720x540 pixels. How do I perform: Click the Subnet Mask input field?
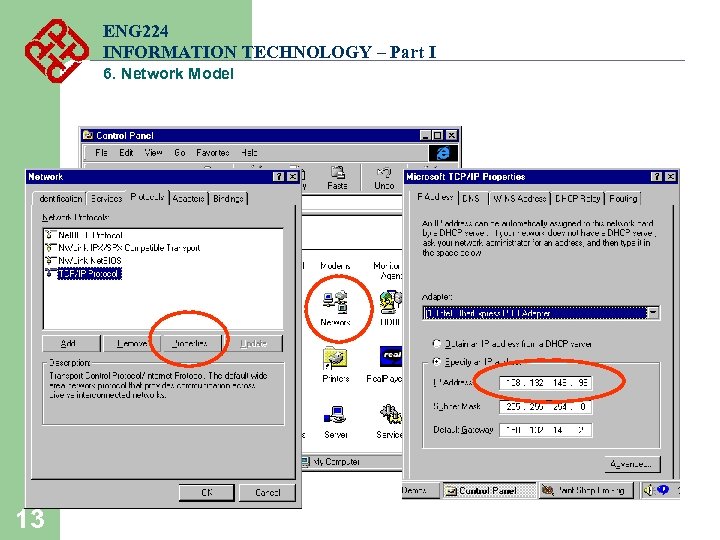tap(546, 406)
